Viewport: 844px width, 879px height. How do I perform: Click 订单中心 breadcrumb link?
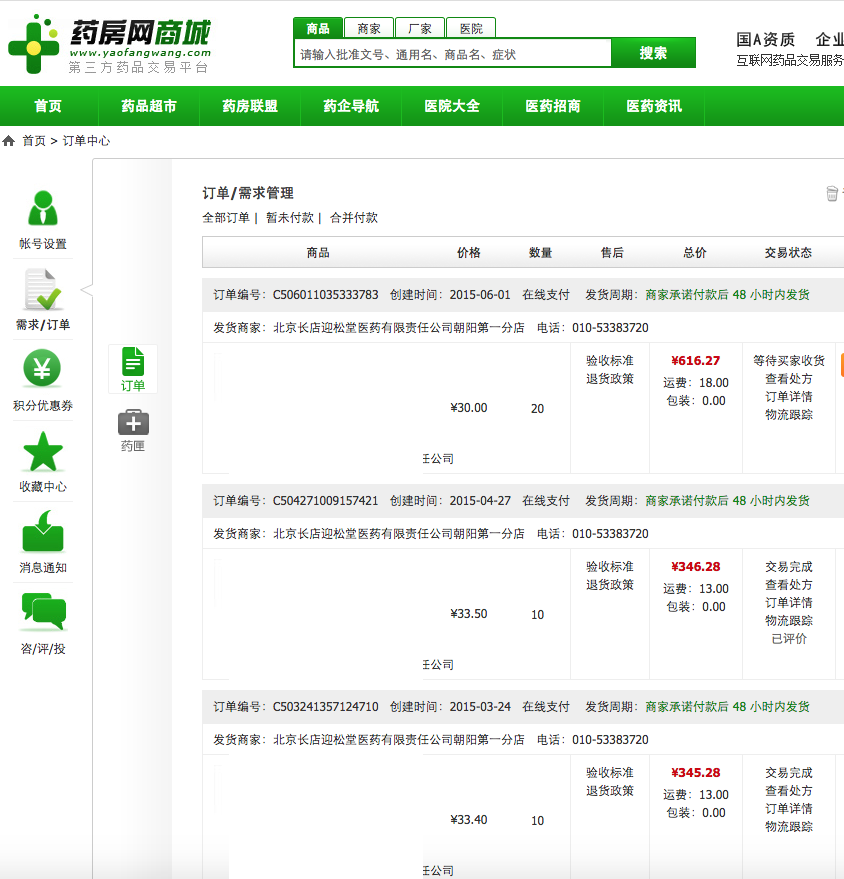86,141
